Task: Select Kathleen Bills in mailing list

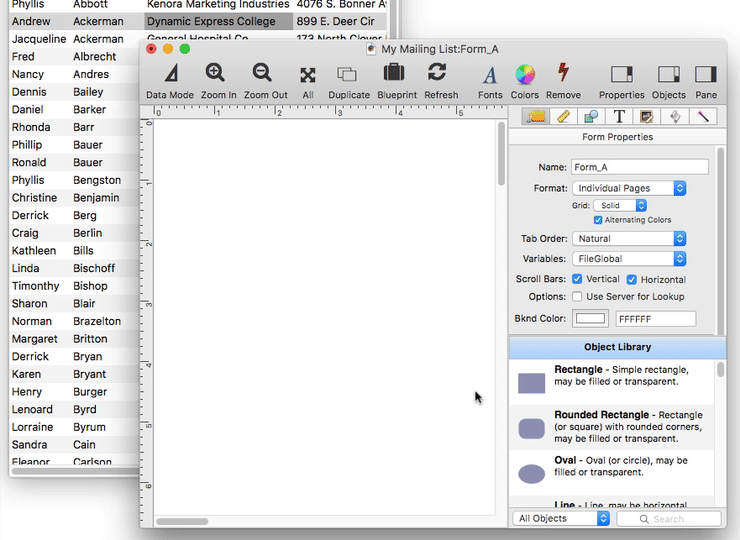Action: (x=74, y=250)
